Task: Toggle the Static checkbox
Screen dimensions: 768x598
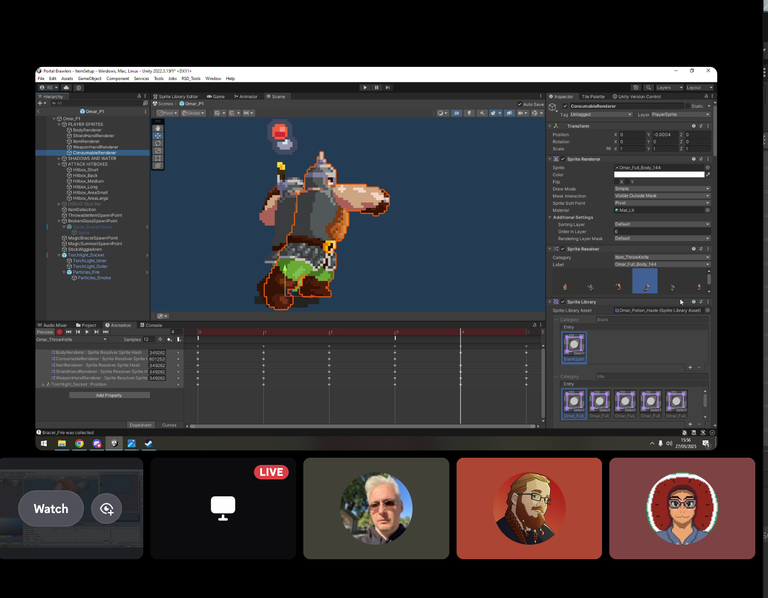Action: click(x=686, y=106)
